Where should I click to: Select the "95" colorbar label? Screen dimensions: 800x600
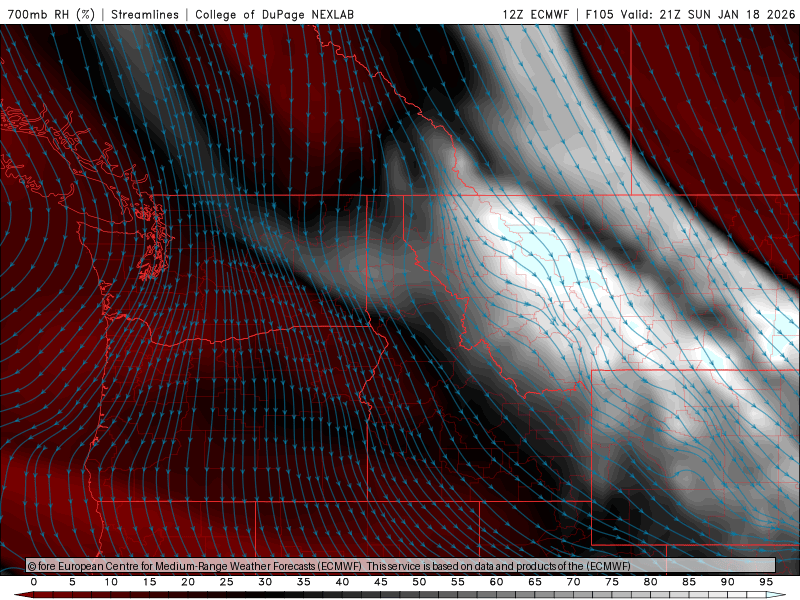pos(766,582)
